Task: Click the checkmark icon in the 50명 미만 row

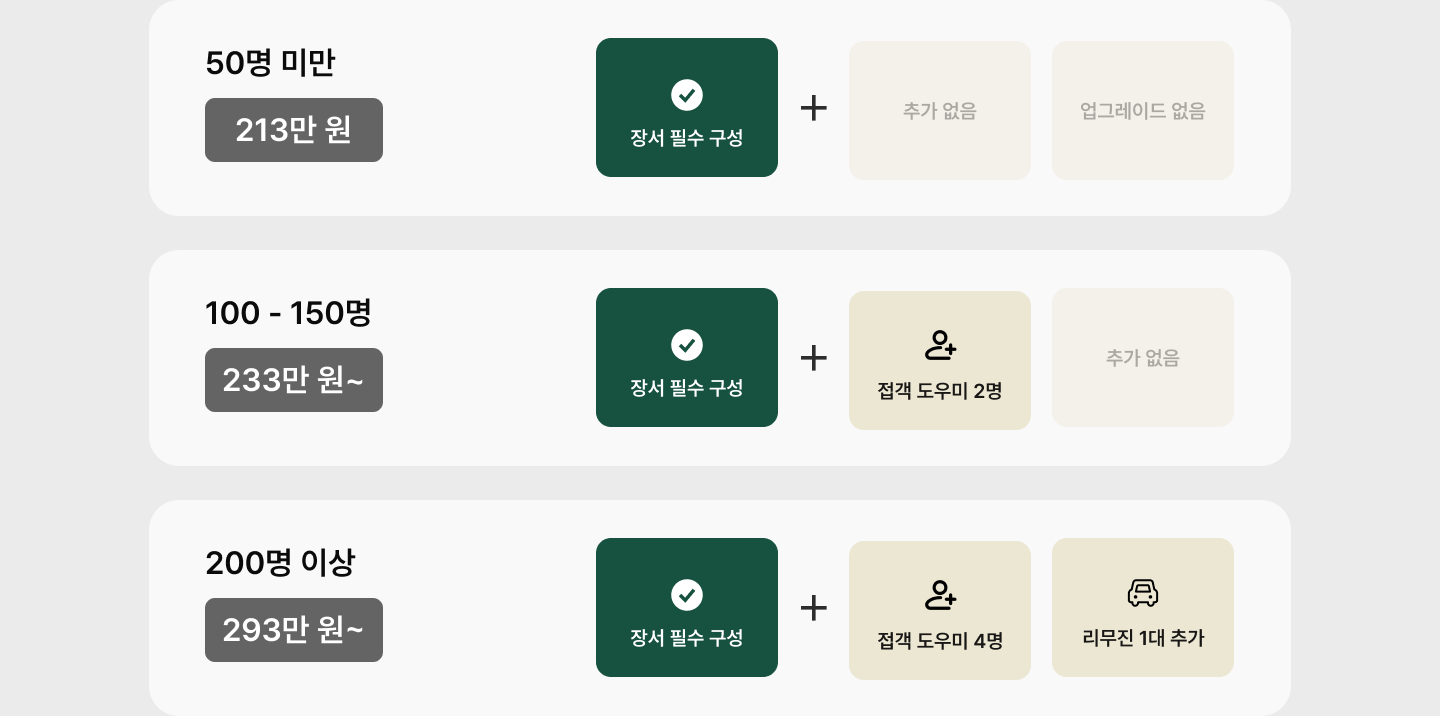Action: tap(687, 95)
